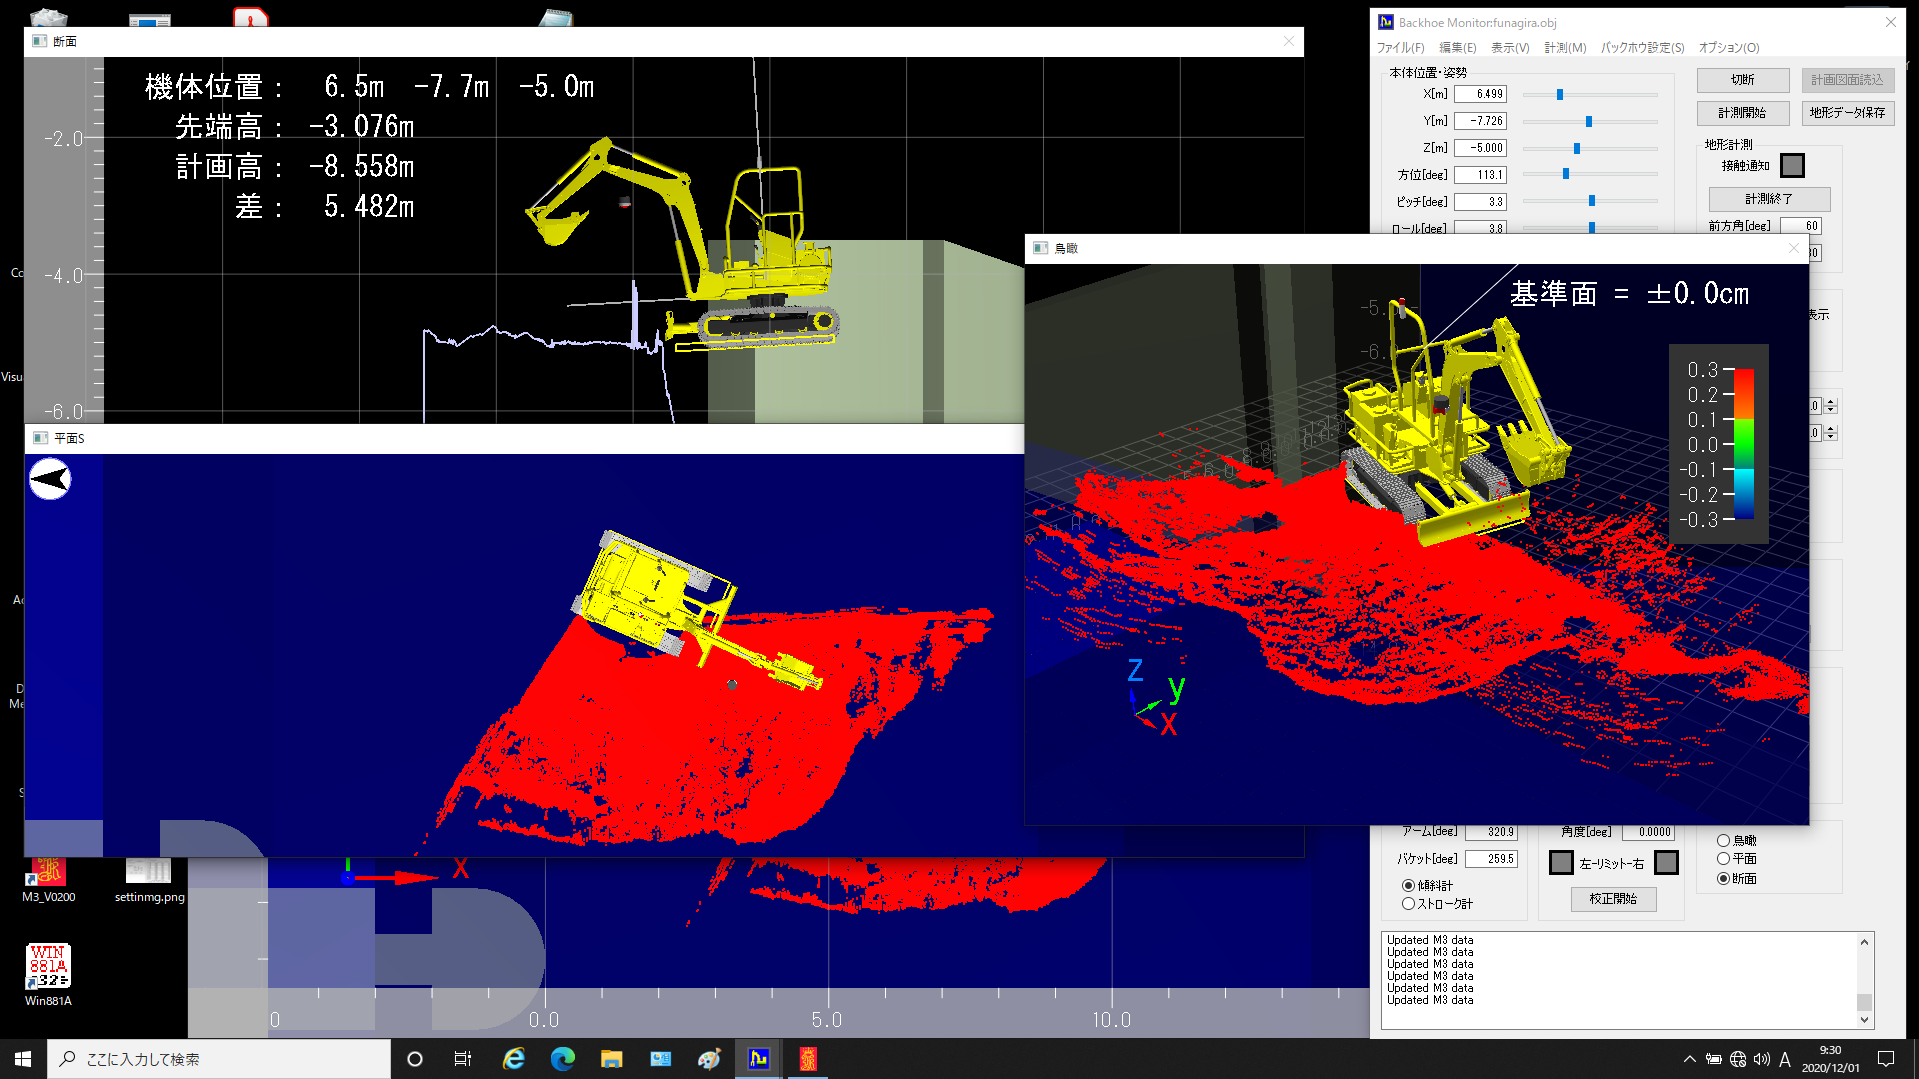Click the 方位[deg] value field
Viewport: 1919px width, 1079px height.
pyautogui.click(x=1480, y=175)
